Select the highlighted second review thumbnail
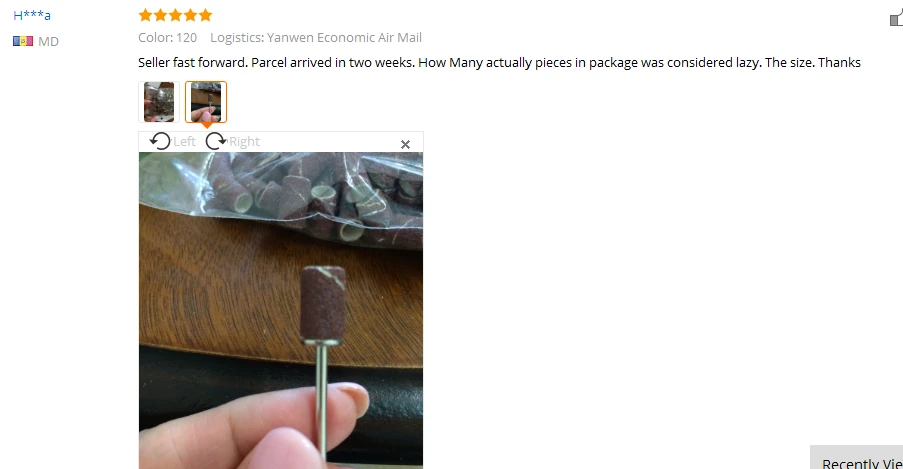Image resolution: width=903 pixels, height=469 pixels. (x=206, y=102)
